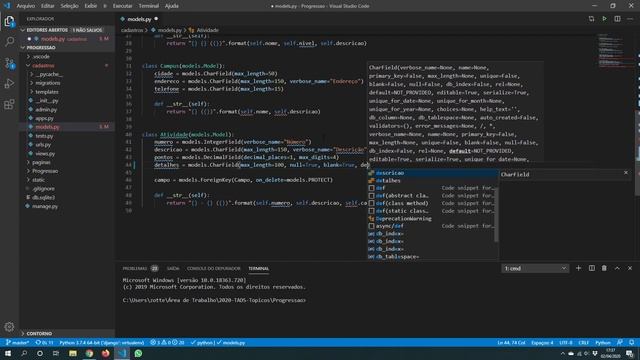Split the editor to the right
The width and height of the screenshot is (640, 360).
[617, 19]
